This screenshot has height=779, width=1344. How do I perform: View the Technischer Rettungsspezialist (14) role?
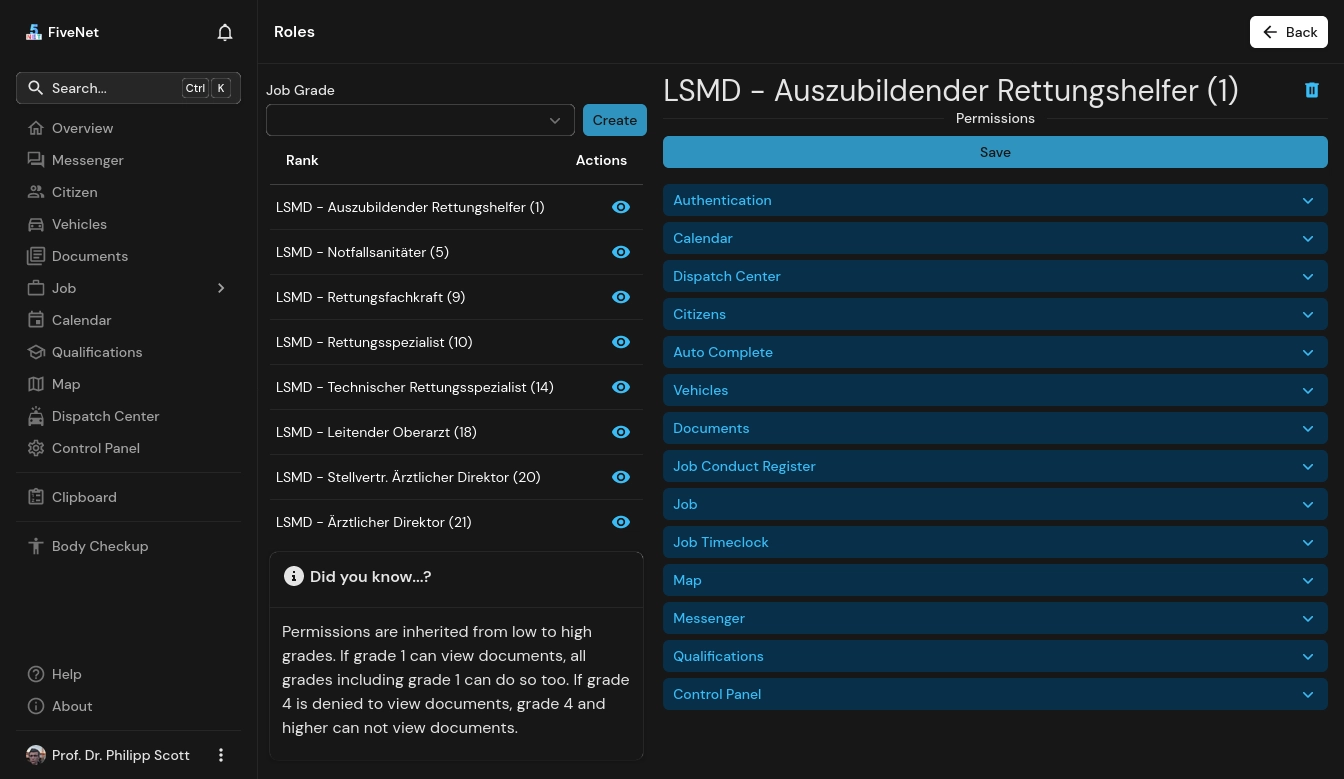point(621,387)
